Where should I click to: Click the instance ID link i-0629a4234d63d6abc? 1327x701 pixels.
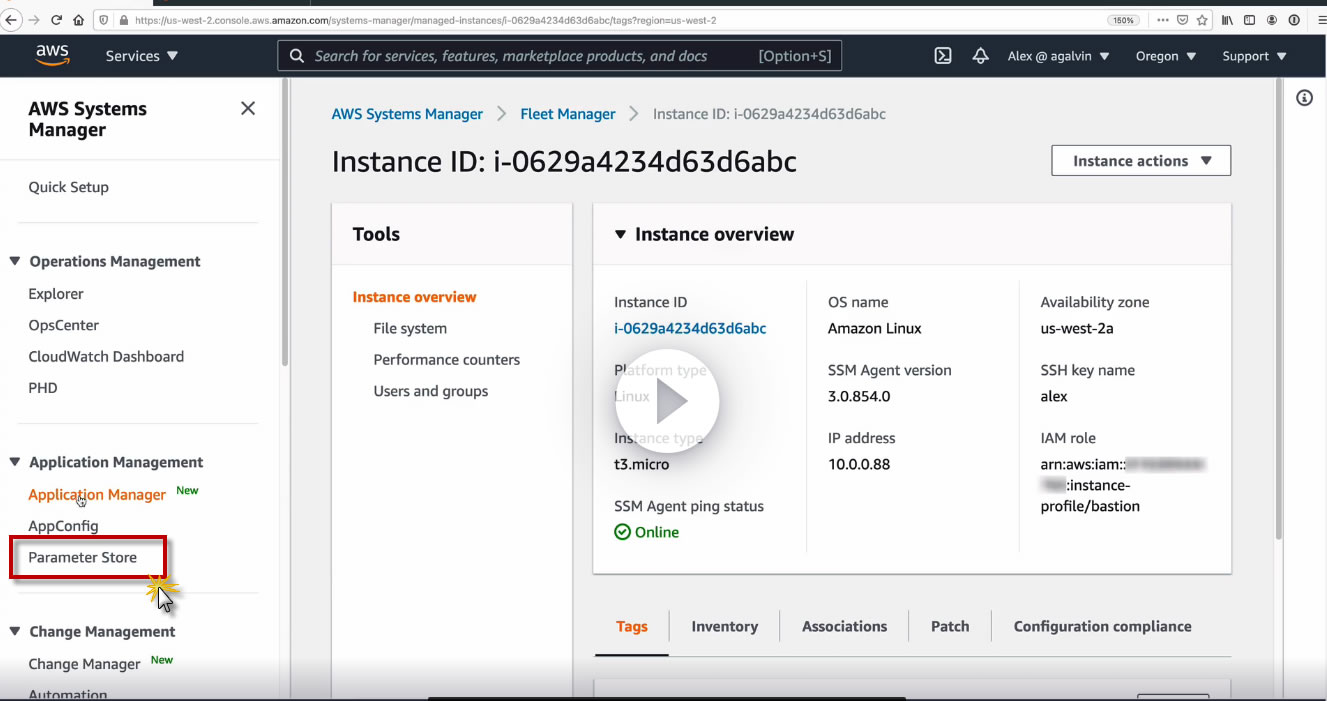tap(690, 328)
